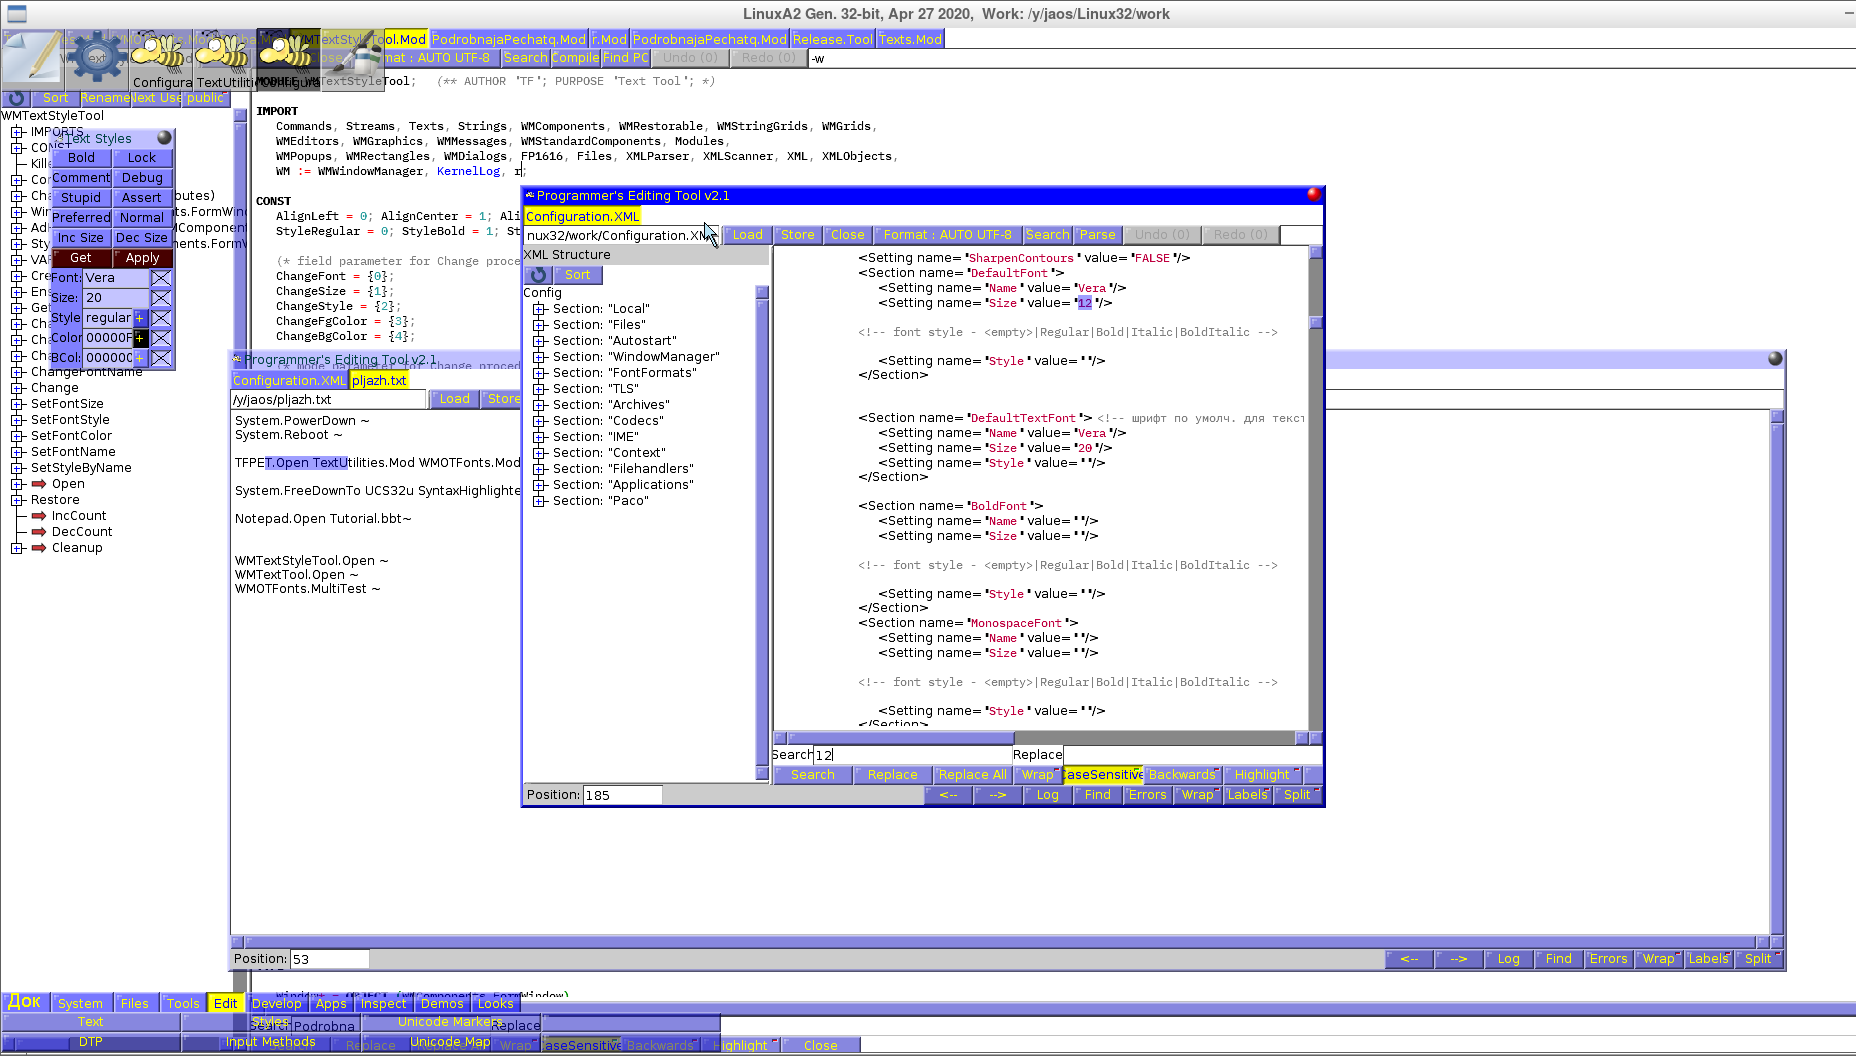Click the Replace text field
The width and height of the screenshot is (1856, 1056).
coord(1192,755)
